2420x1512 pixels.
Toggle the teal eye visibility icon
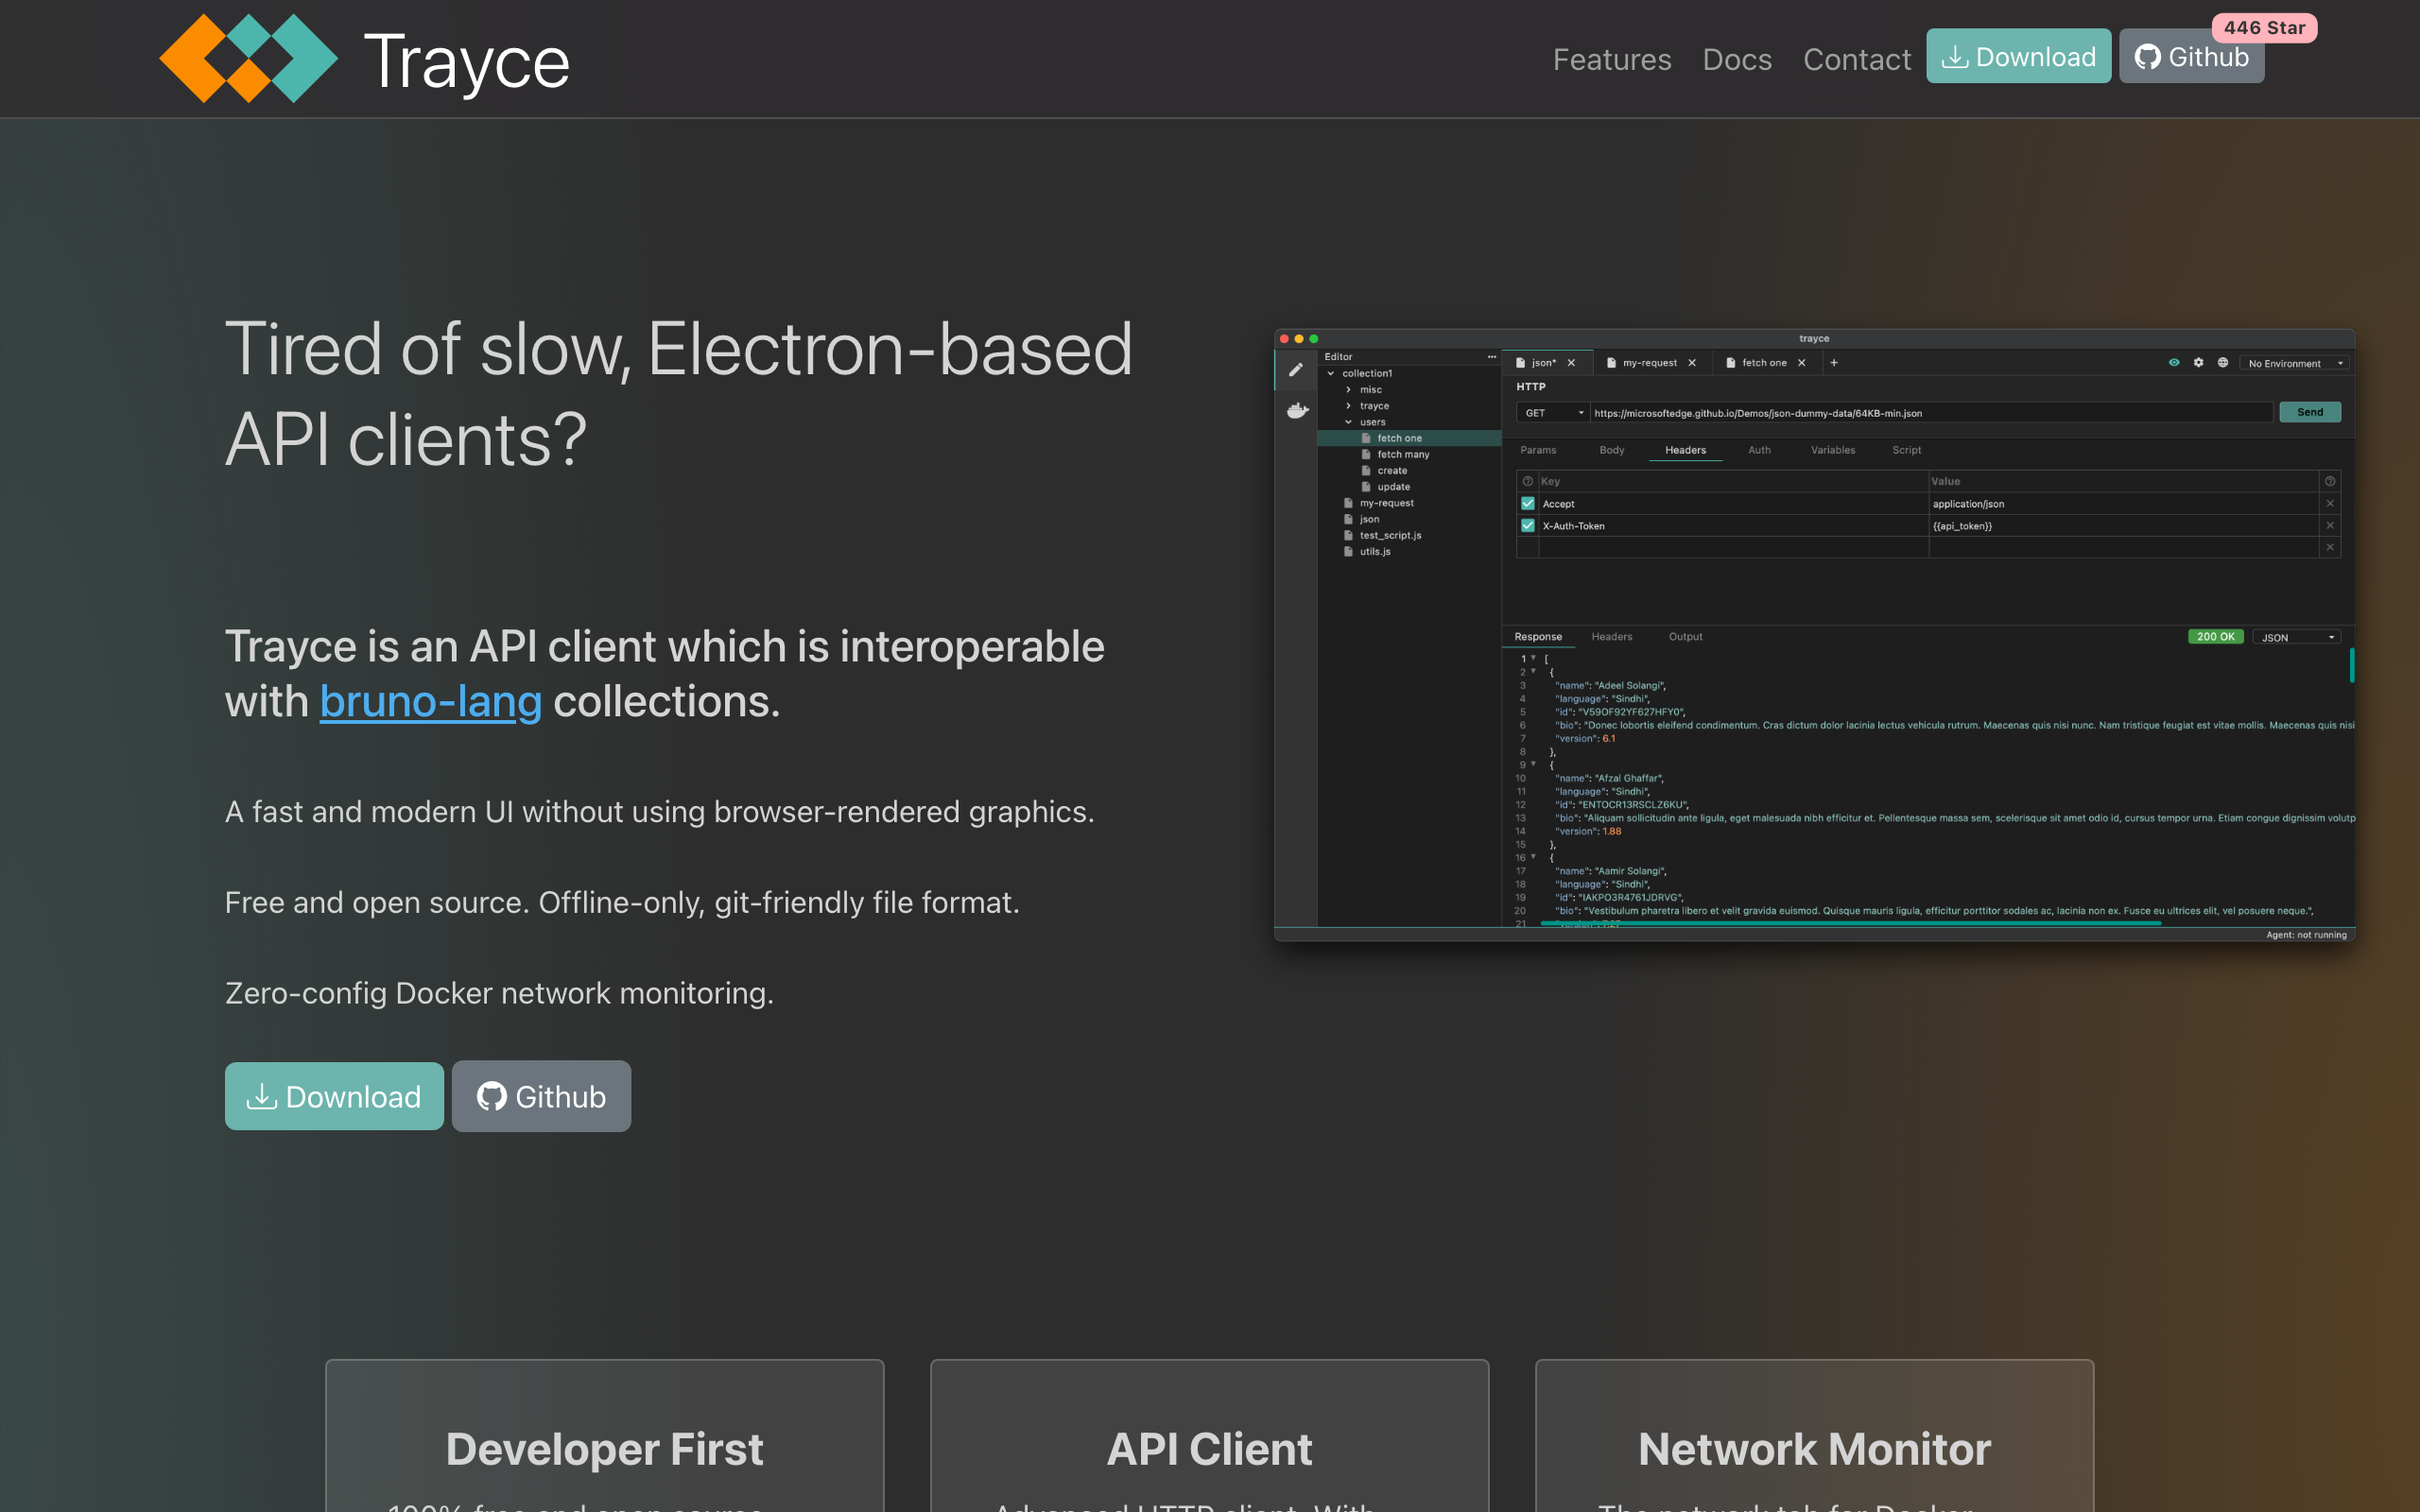2174,363
